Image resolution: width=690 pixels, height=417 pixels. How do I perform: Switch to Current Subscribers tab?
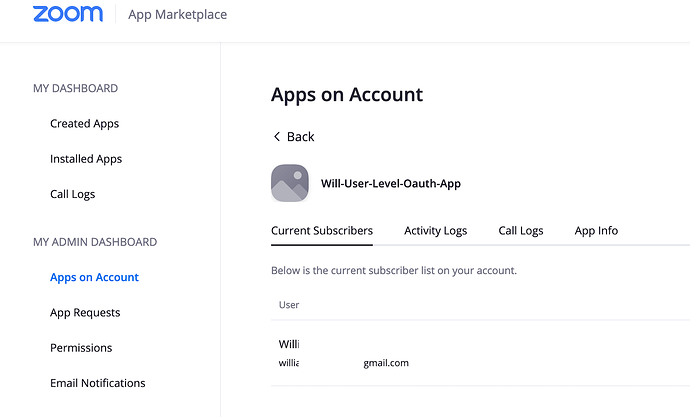click(x=321, y=231)
